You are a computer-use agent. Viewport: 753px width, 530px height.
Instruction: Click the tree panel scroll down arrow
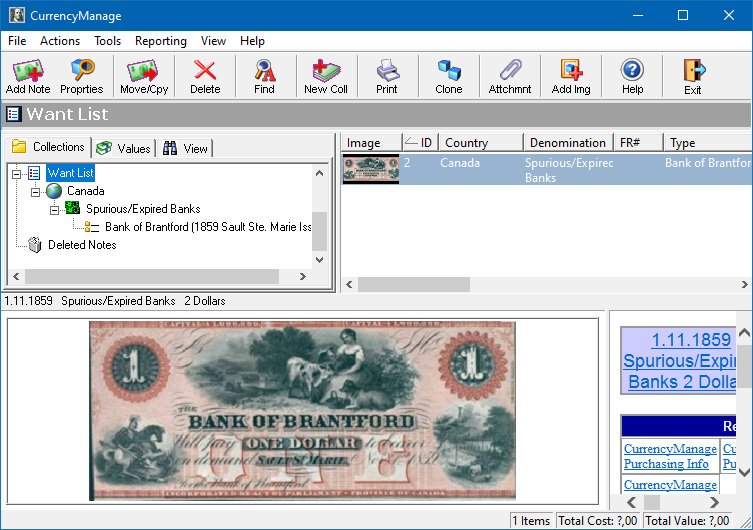[x=319, y=260]
